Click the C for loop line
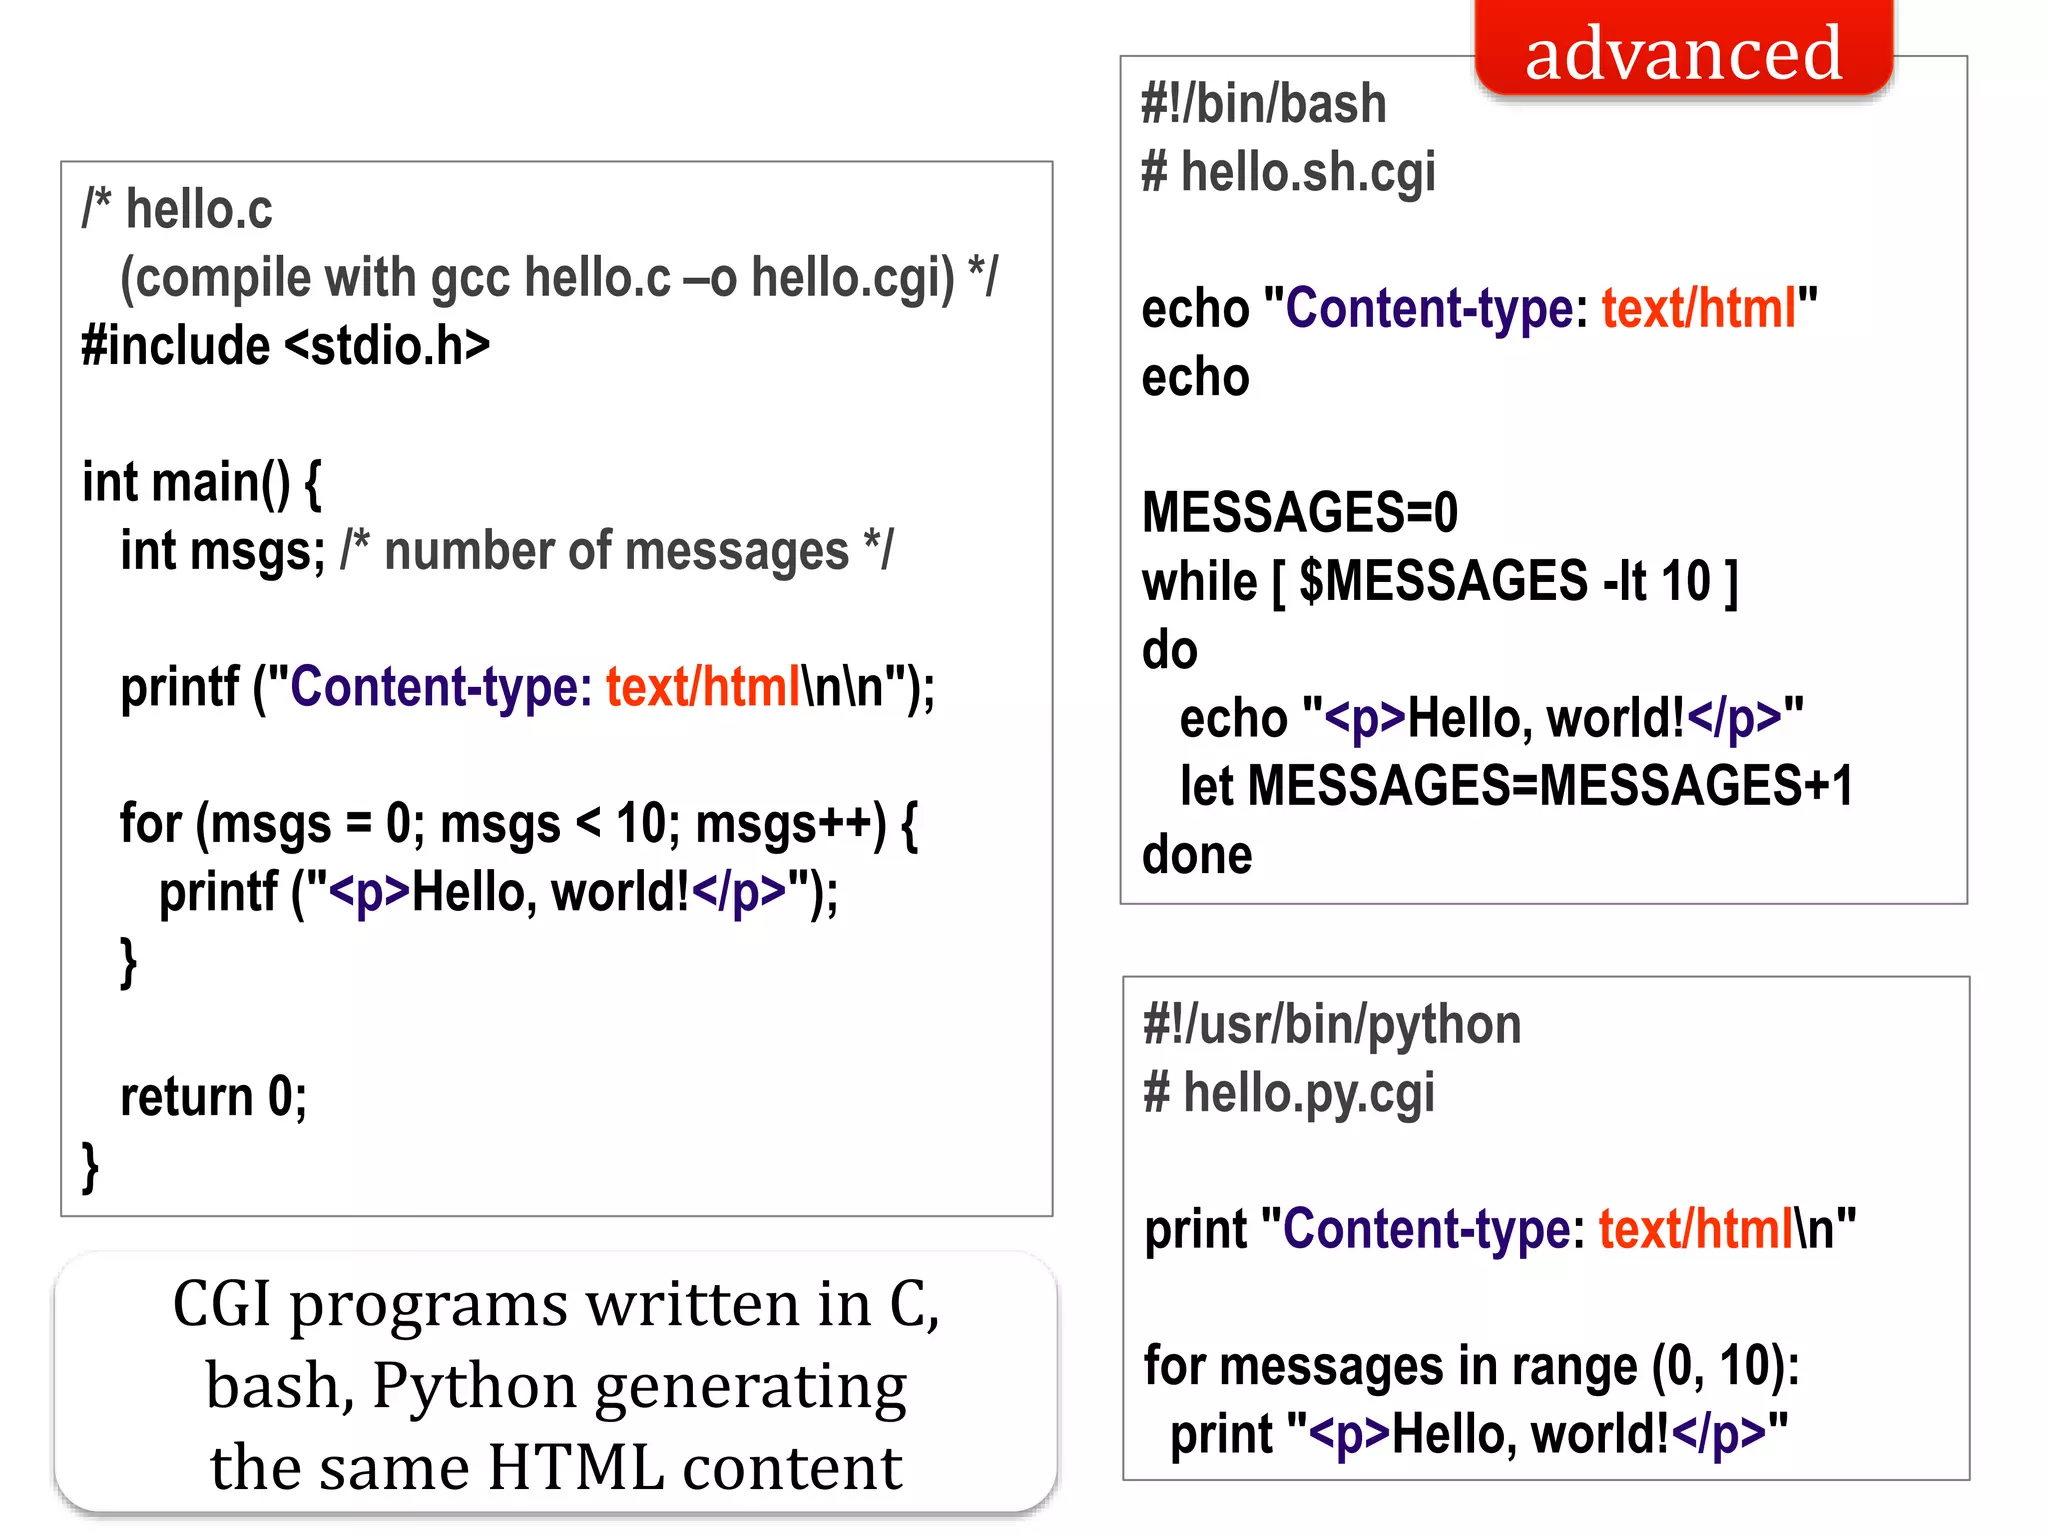This screenshot has width=2048, height=1536. pos(518,825)
